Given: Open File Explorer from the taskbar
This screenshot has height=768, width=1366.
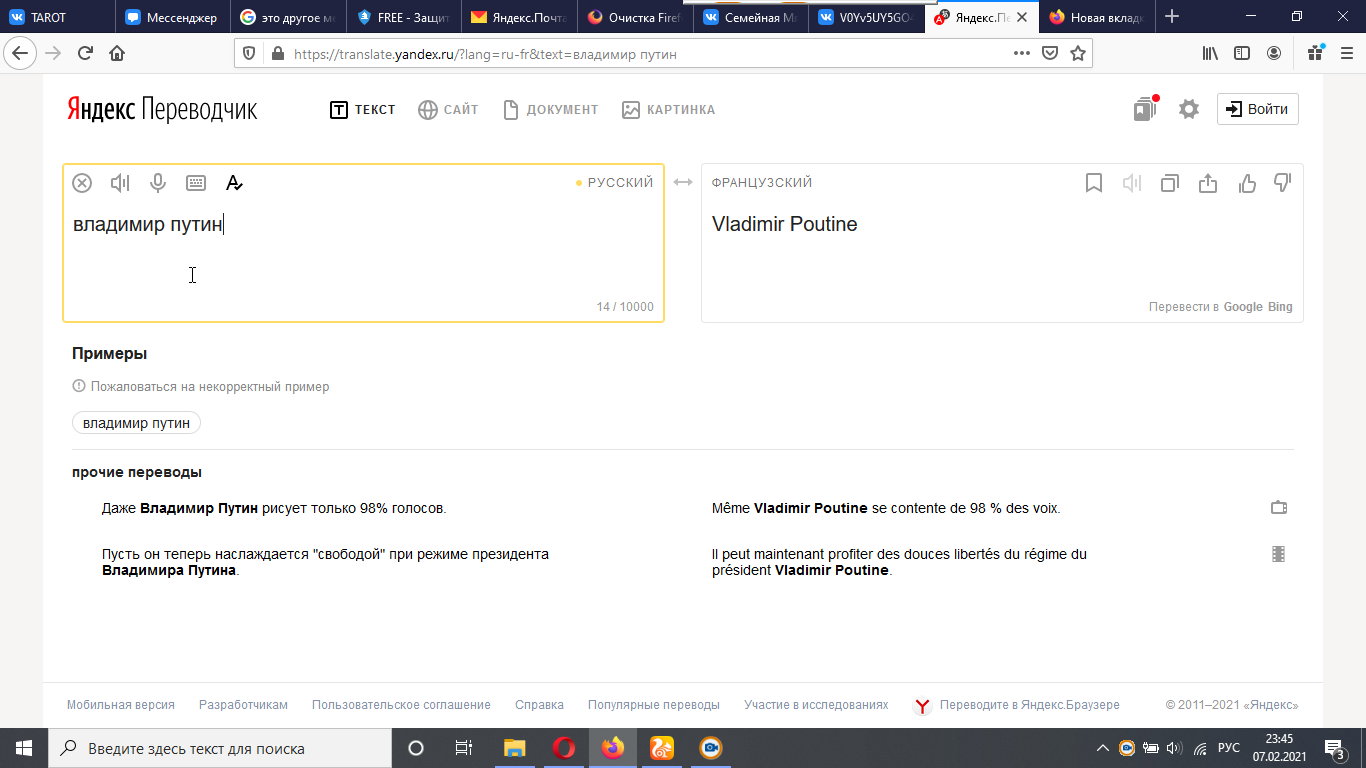Looking at the screenshot, I should point(514,748).
